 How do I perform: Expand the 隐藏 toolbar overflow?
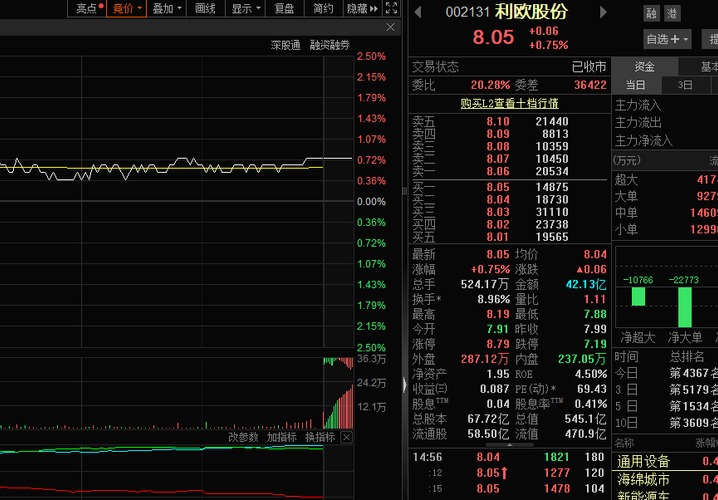[363, 8]
